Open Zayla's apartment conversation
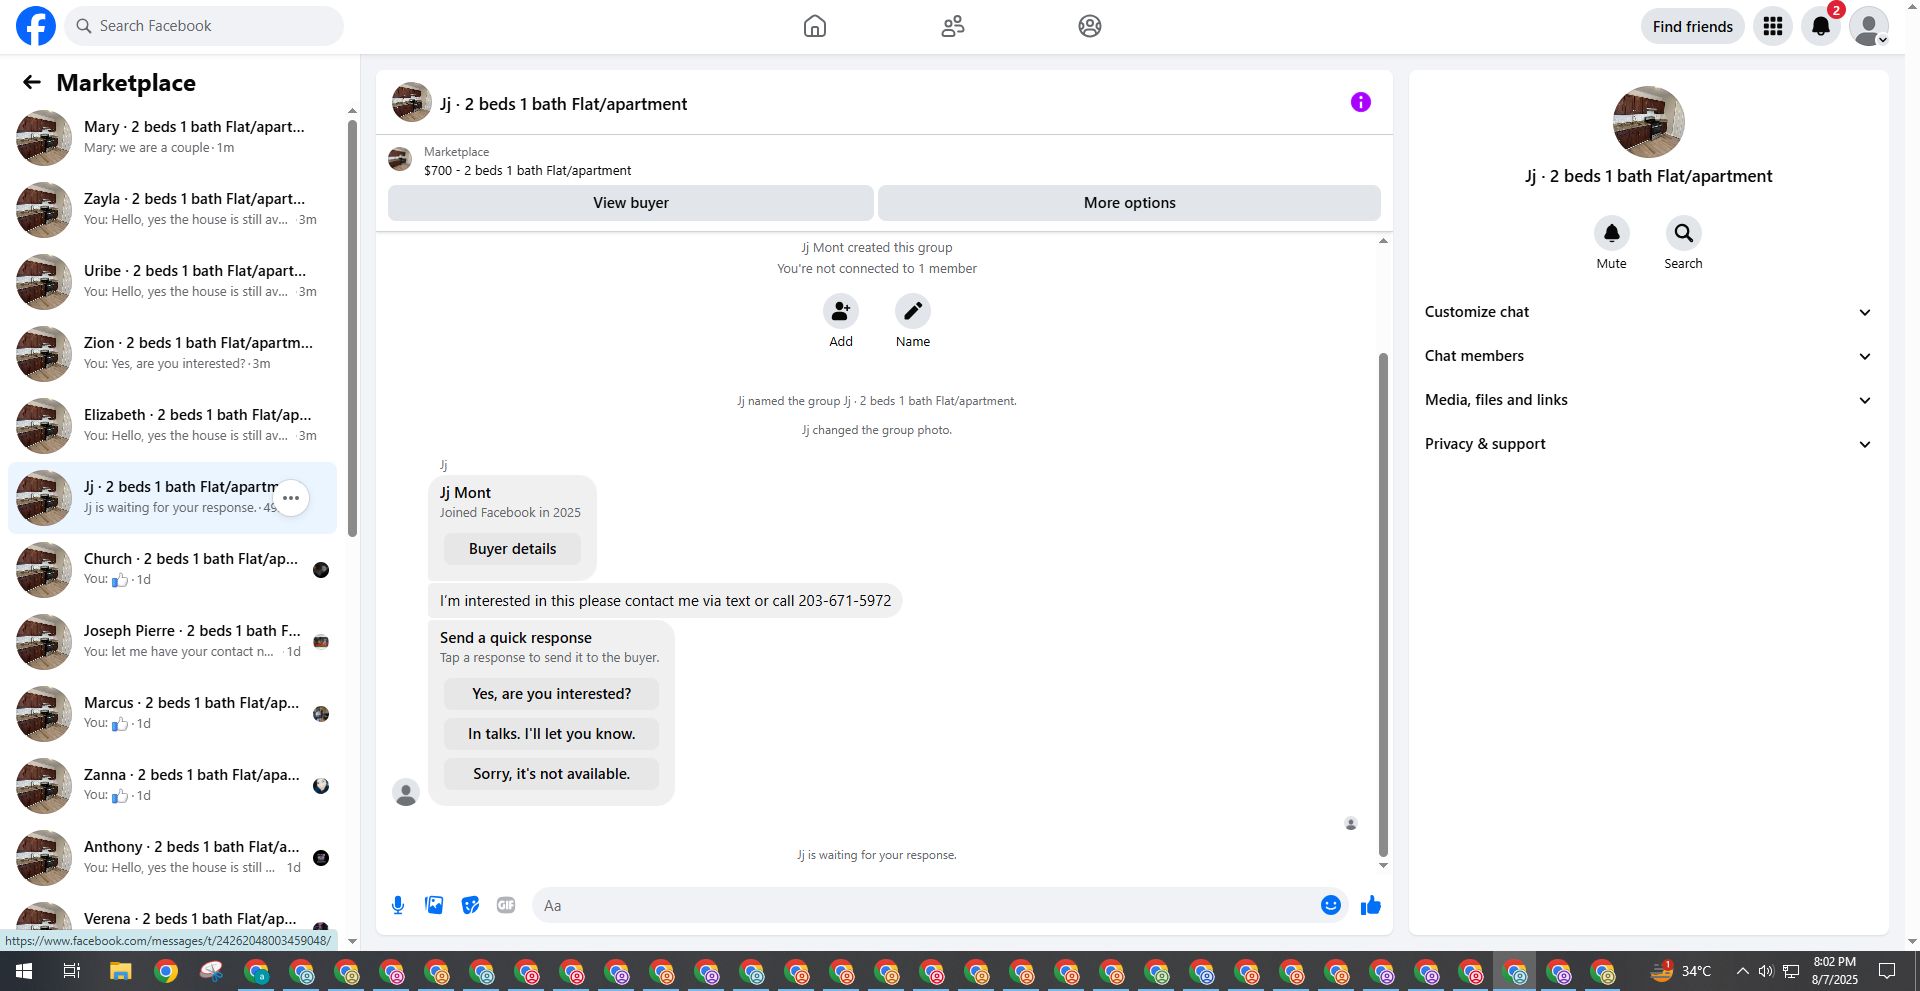 tap(172, 210)
